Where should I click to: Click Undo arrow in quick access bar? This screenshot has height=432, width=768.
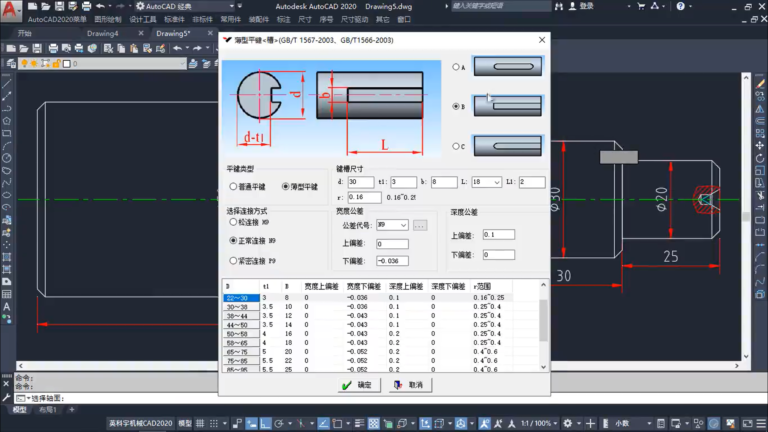(x=100, y=6)
